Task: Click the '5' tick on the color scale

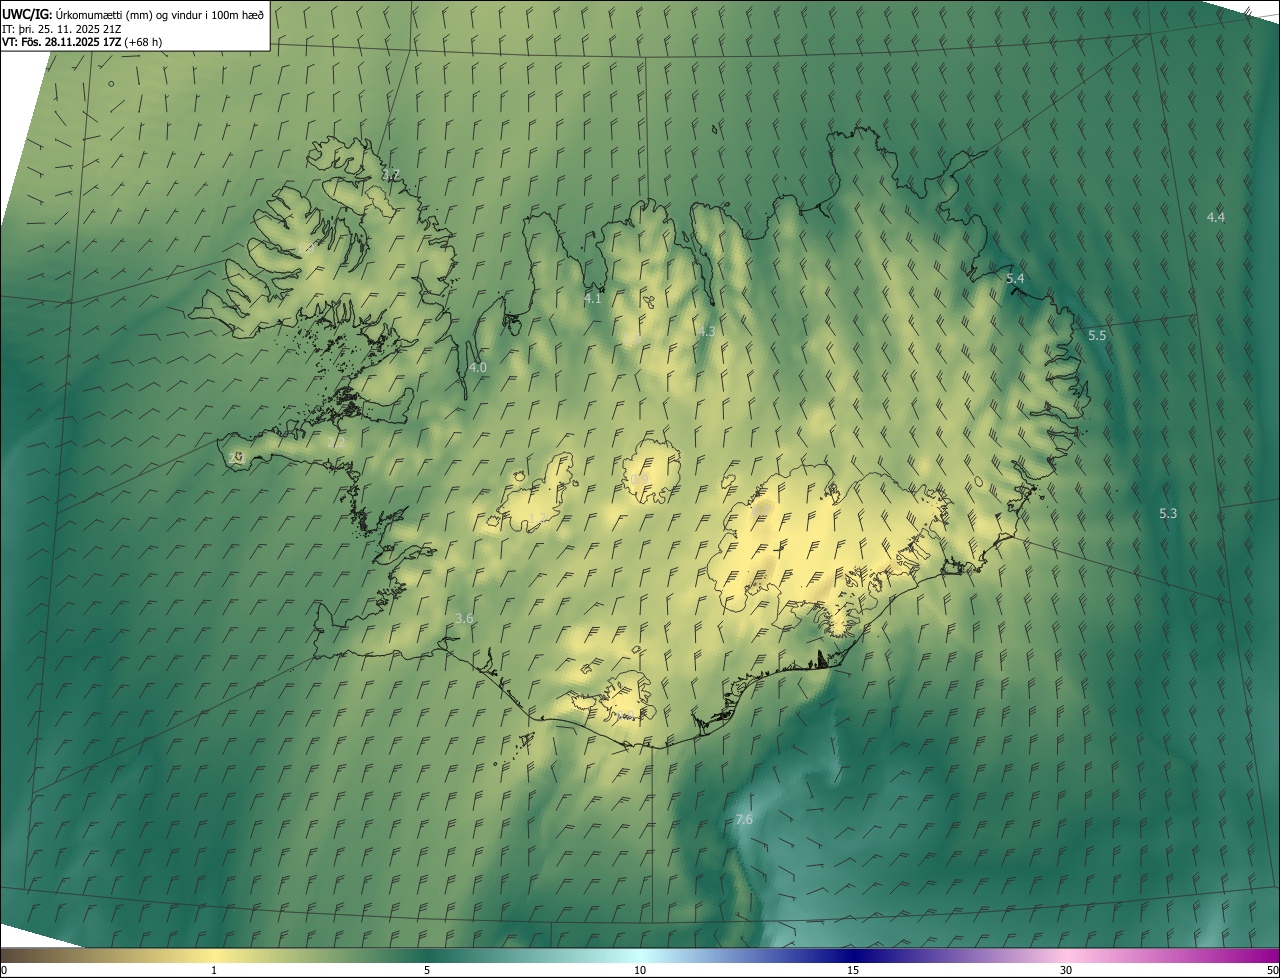Action: point(427,970)
